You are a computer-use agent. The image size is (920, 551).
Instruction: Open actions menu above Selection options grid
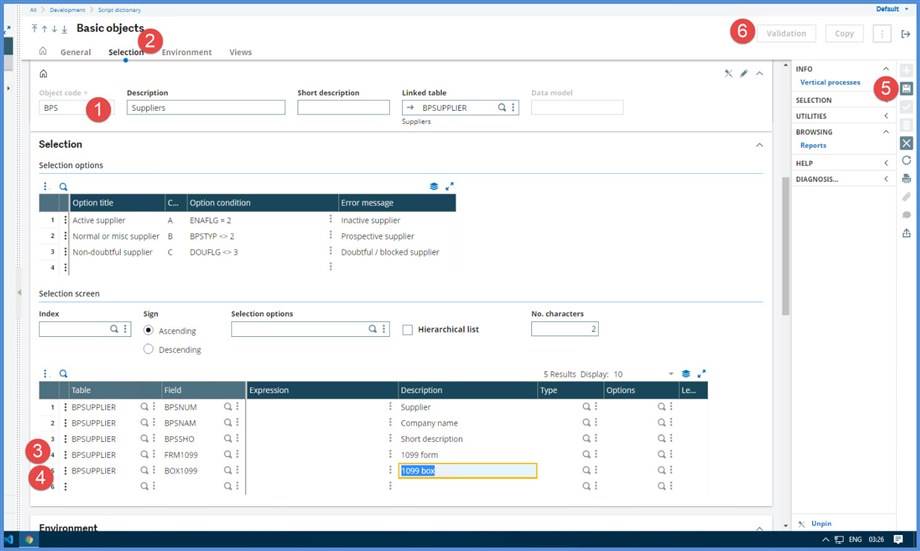pos(45,187)
